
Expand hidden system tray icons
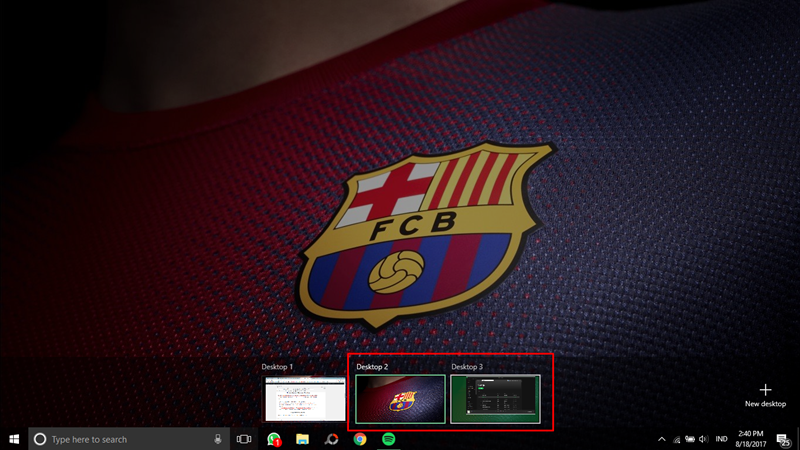pos(660,439)
